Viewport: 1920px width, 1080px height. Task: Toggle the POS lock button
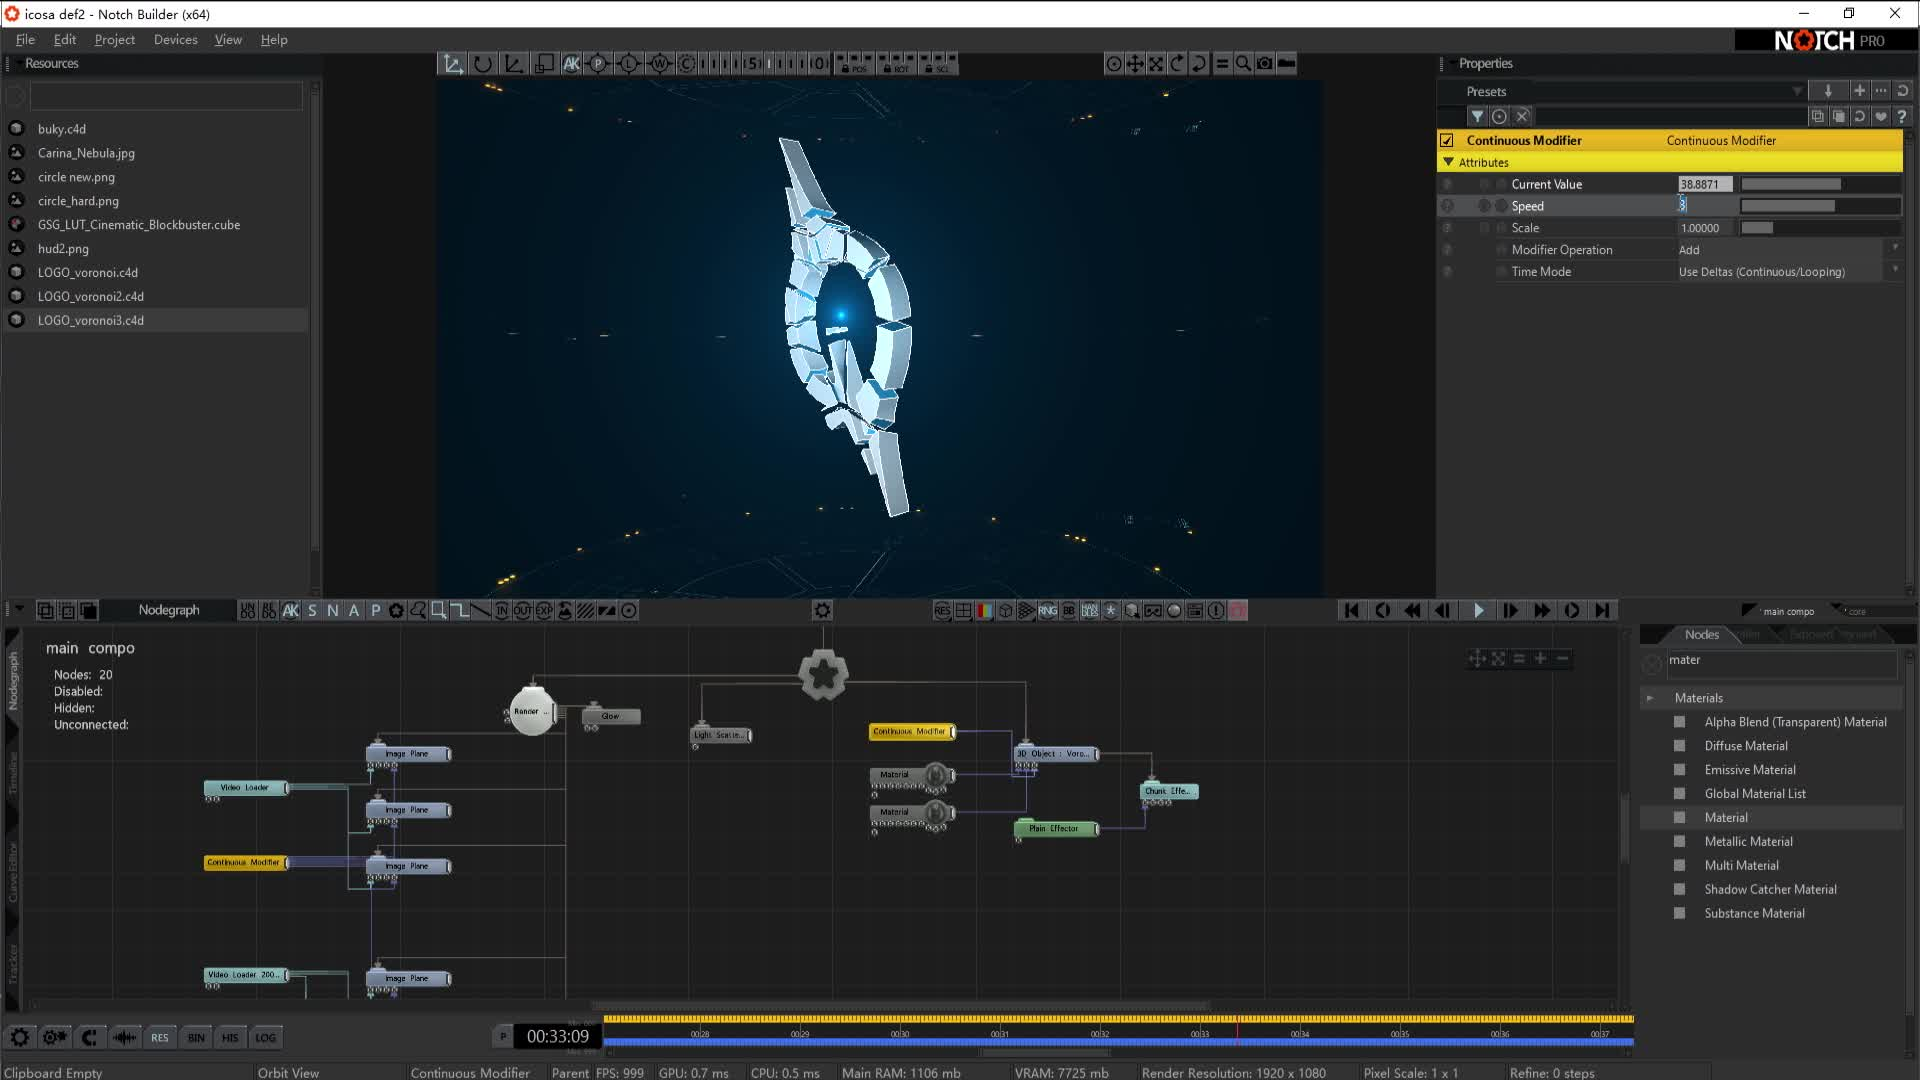[x=854, y=64]
